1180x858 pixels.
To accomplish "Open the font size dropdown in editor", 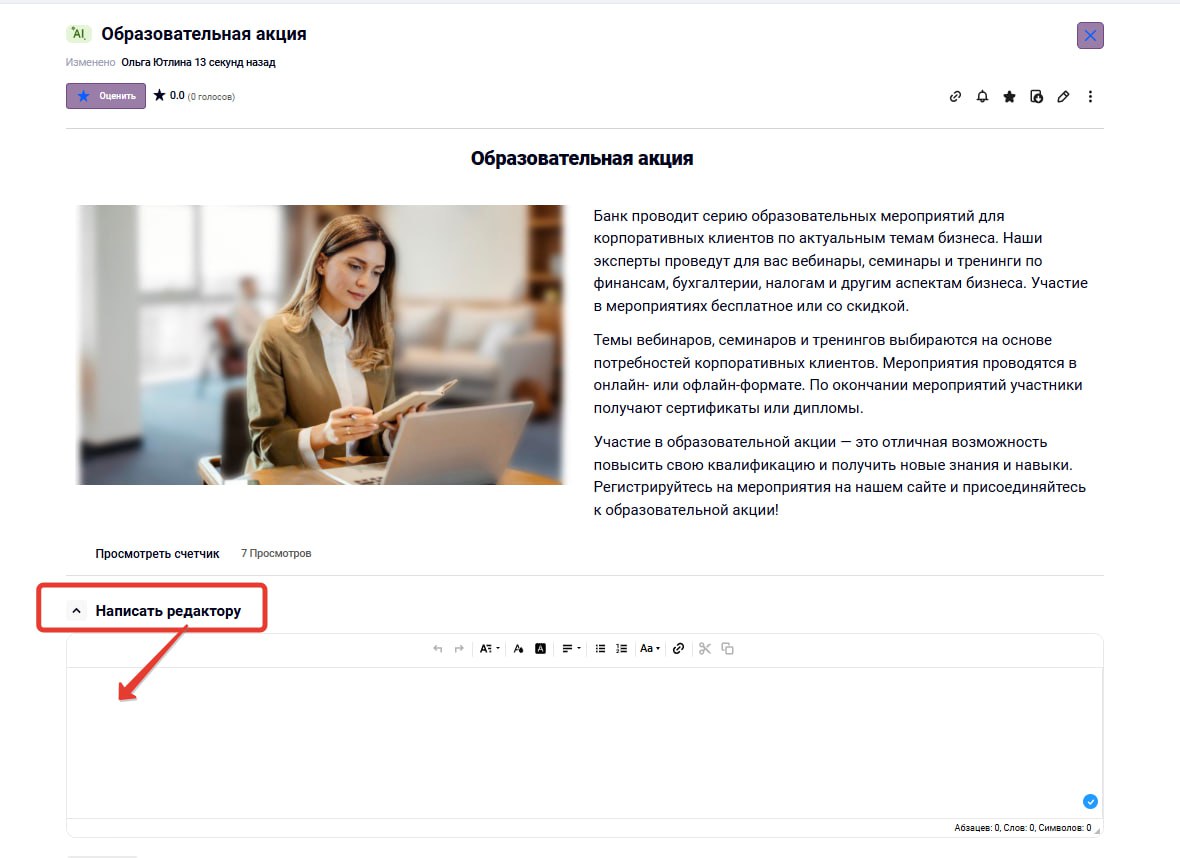I will [x=488, y=648].
